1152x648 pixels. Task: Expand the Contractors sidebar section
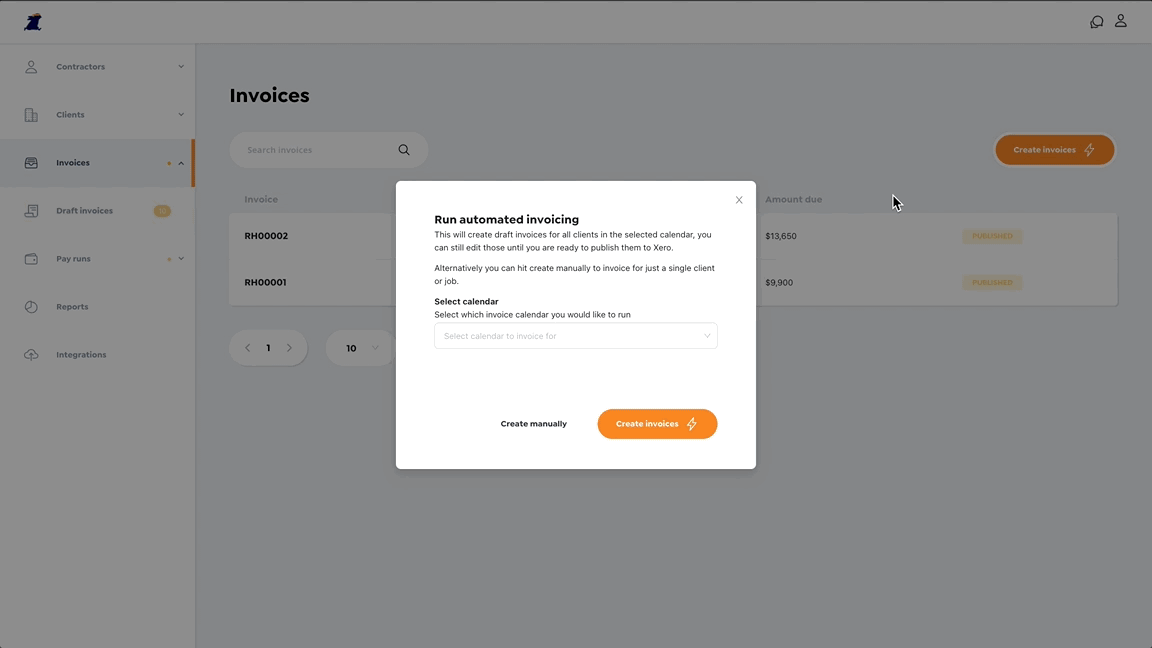click(x=181, y=67)
